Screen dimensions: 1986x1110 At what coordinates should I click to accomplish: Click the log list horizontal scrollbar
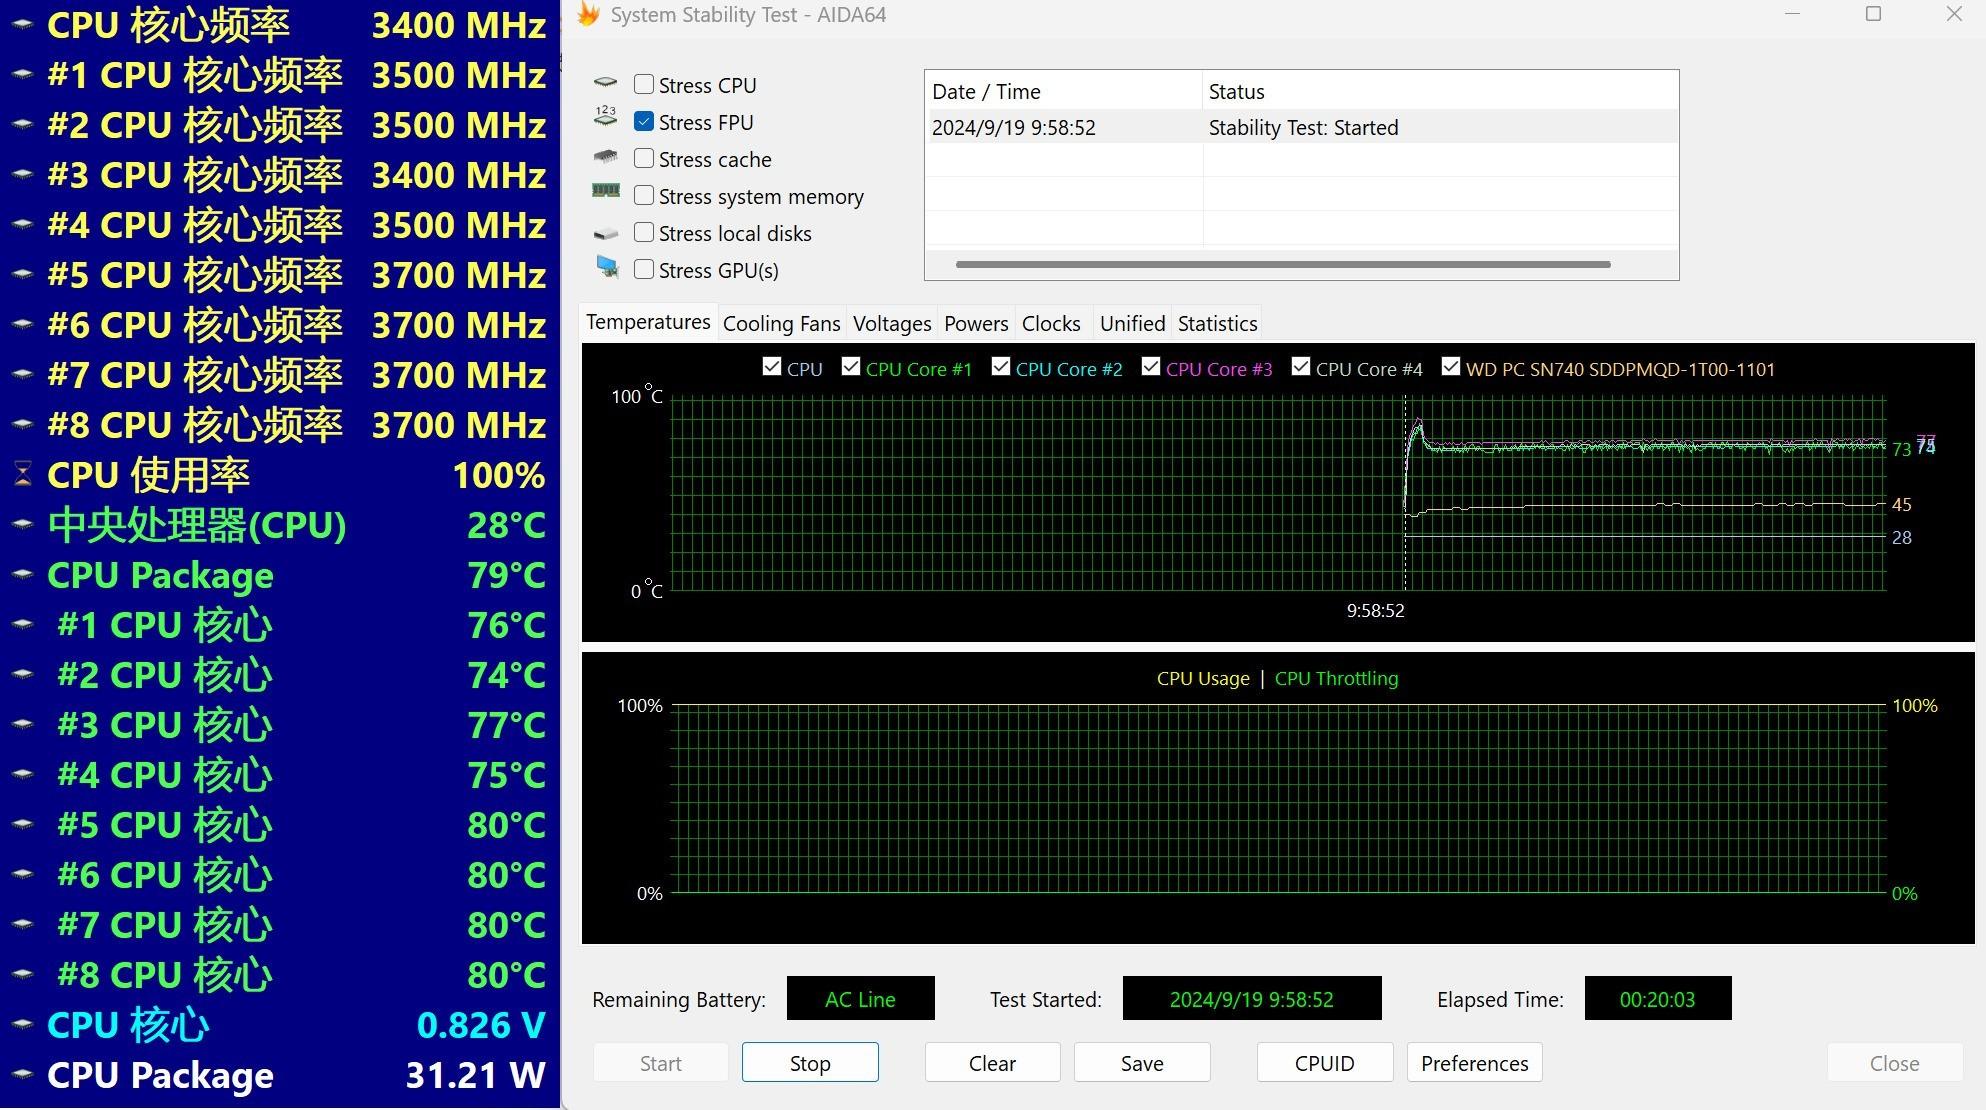(1282, 265)
